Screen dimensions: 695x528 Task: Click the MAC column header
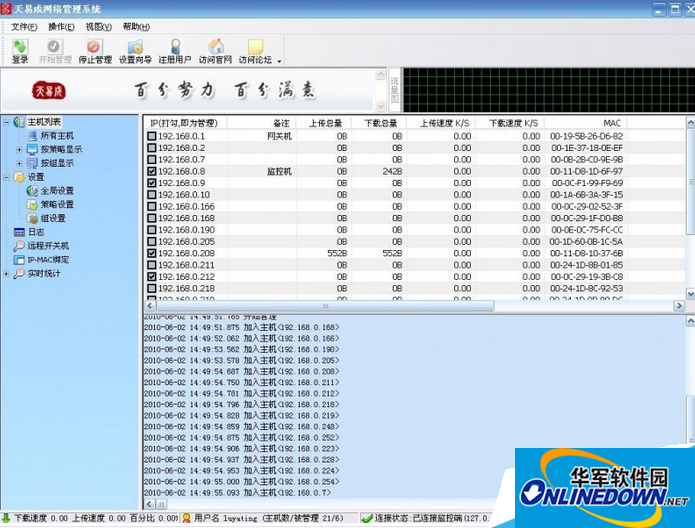611,123
